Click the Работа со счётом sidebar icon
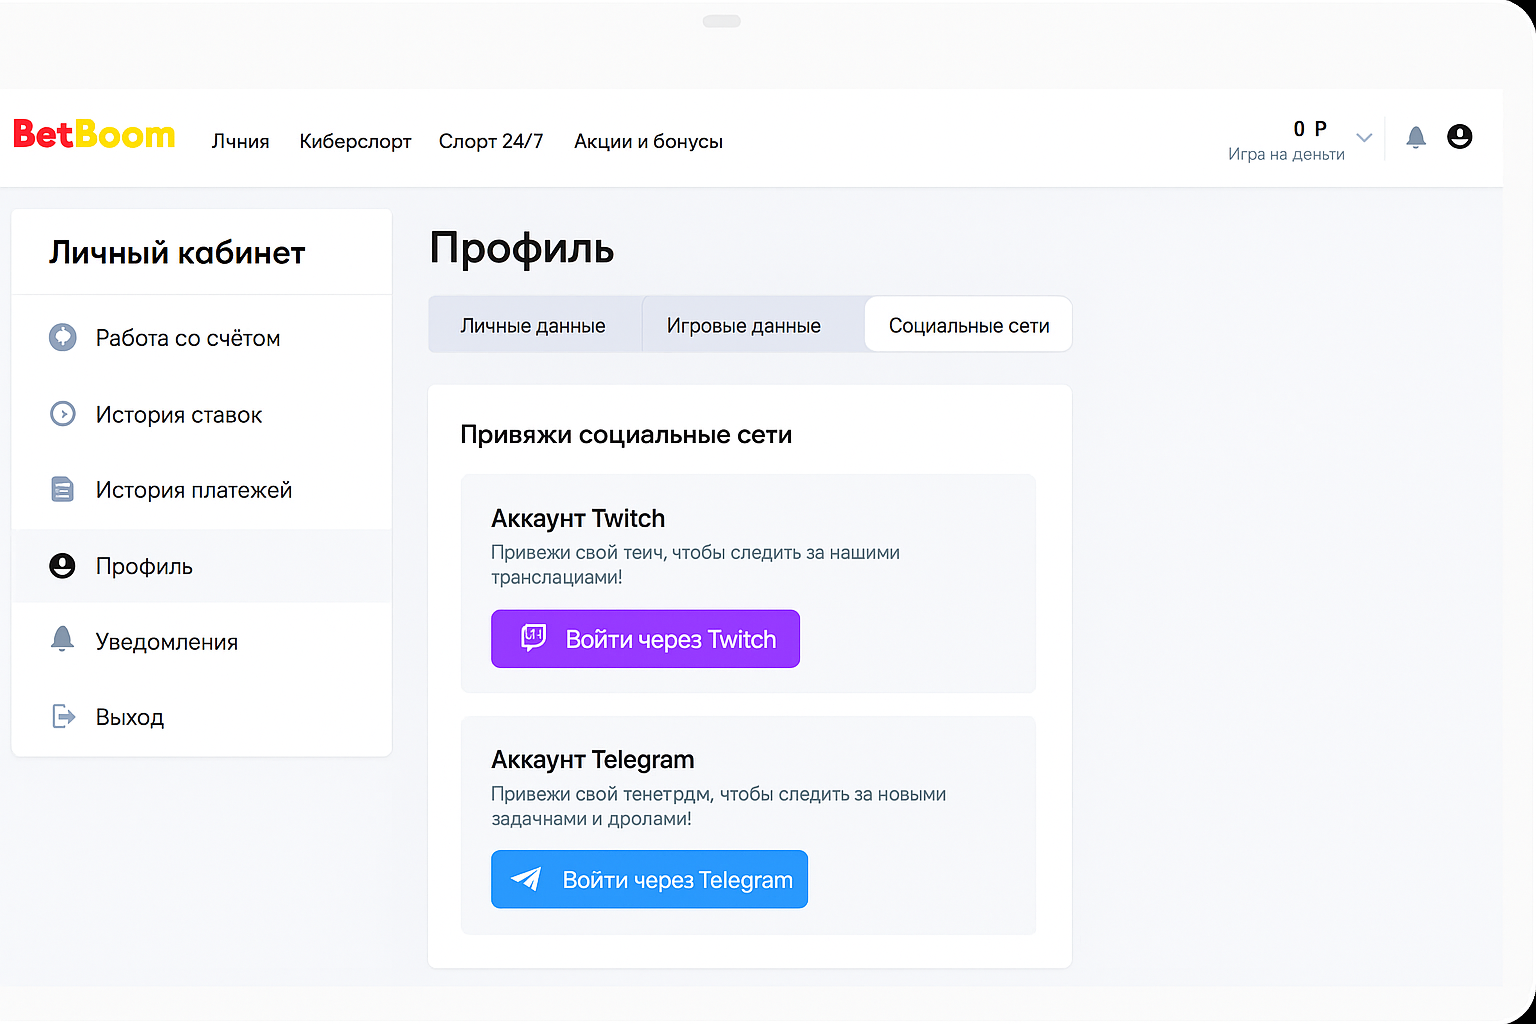1536x1024 pixels. [63, 338]
